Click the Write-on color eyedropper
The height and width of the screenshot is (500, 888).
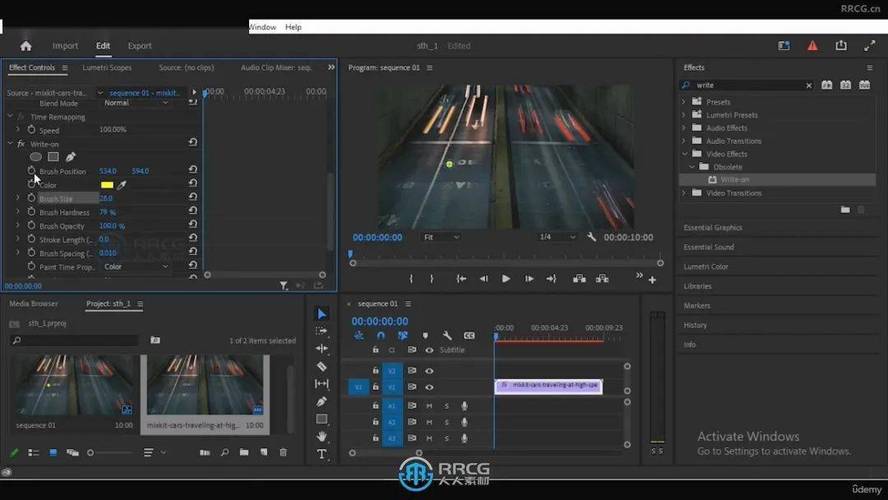pyautogui.click(x=122, y=185)
